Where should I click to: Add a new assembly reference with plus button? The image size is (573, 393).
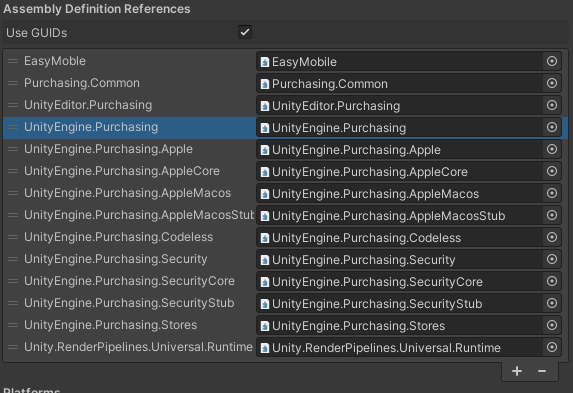[x=517, y=371]
